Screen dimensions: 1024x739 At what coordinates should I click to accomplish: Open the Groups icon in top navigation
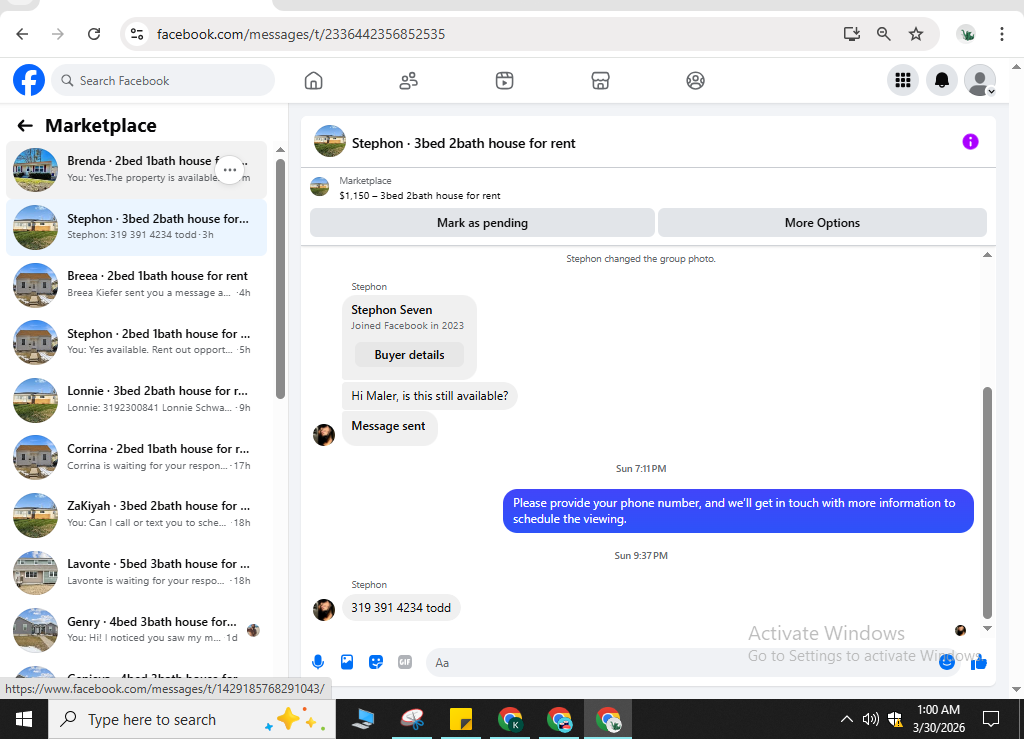696,81
